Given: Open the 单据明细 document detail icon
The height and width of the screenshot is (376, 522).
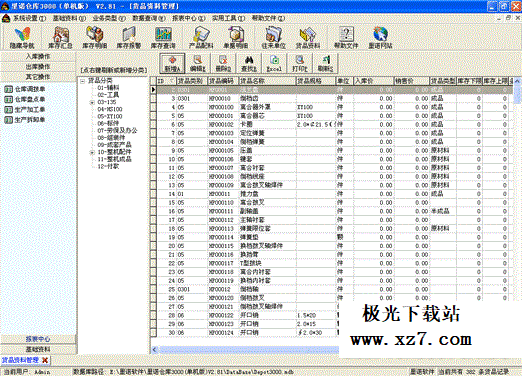Looking at the screenshot, I should tap(235, 38).
